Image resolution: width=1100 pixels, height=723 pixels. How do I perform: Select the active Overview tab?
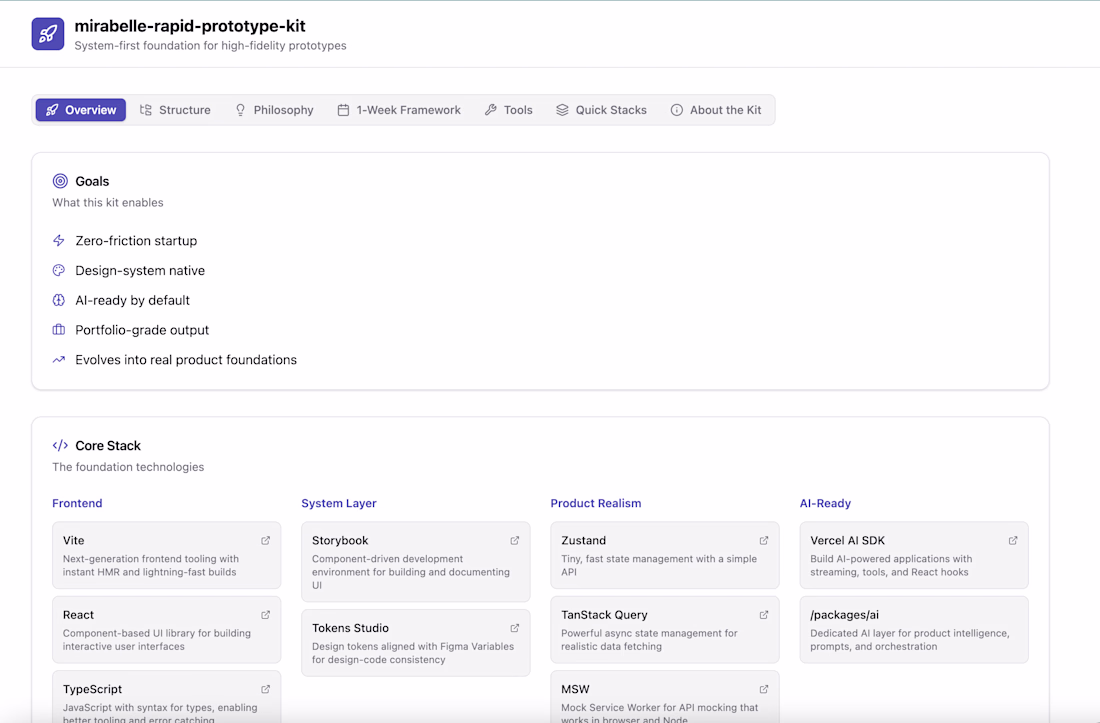[81, 110]
